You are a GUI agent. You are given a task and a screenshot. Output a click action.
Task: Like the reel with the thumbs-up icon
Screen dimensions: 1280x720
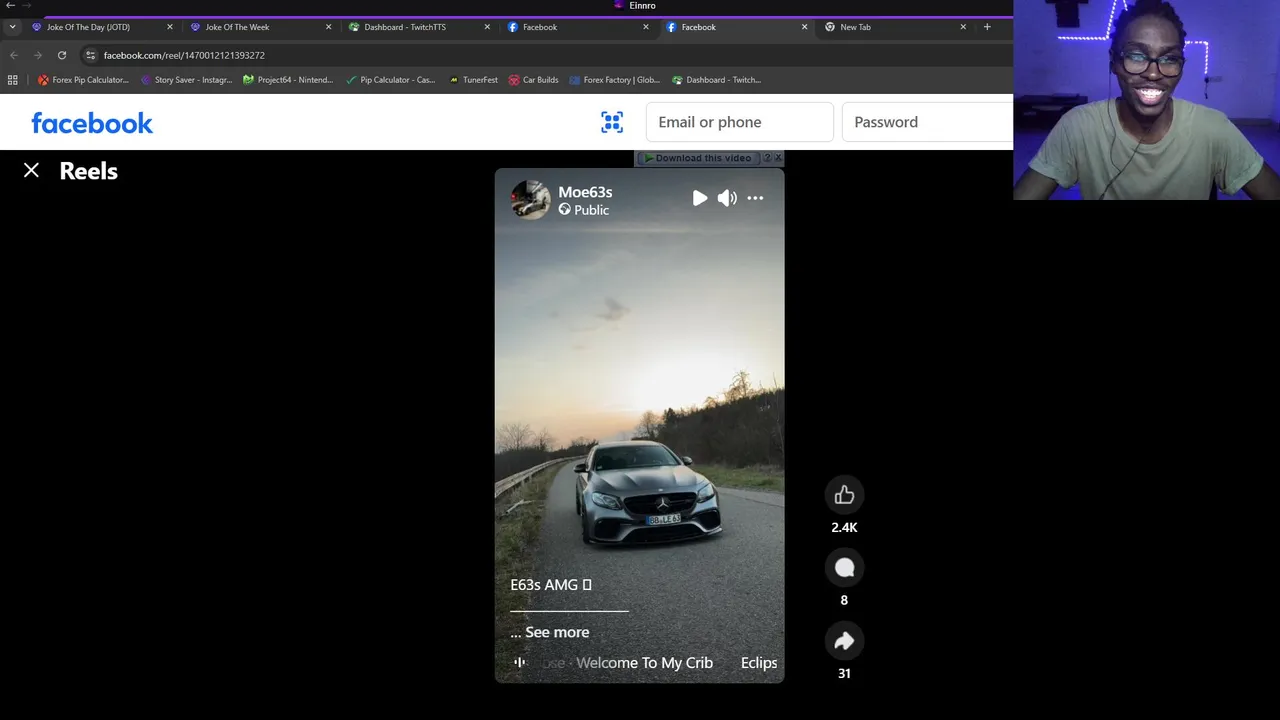[x=844, y=495]
